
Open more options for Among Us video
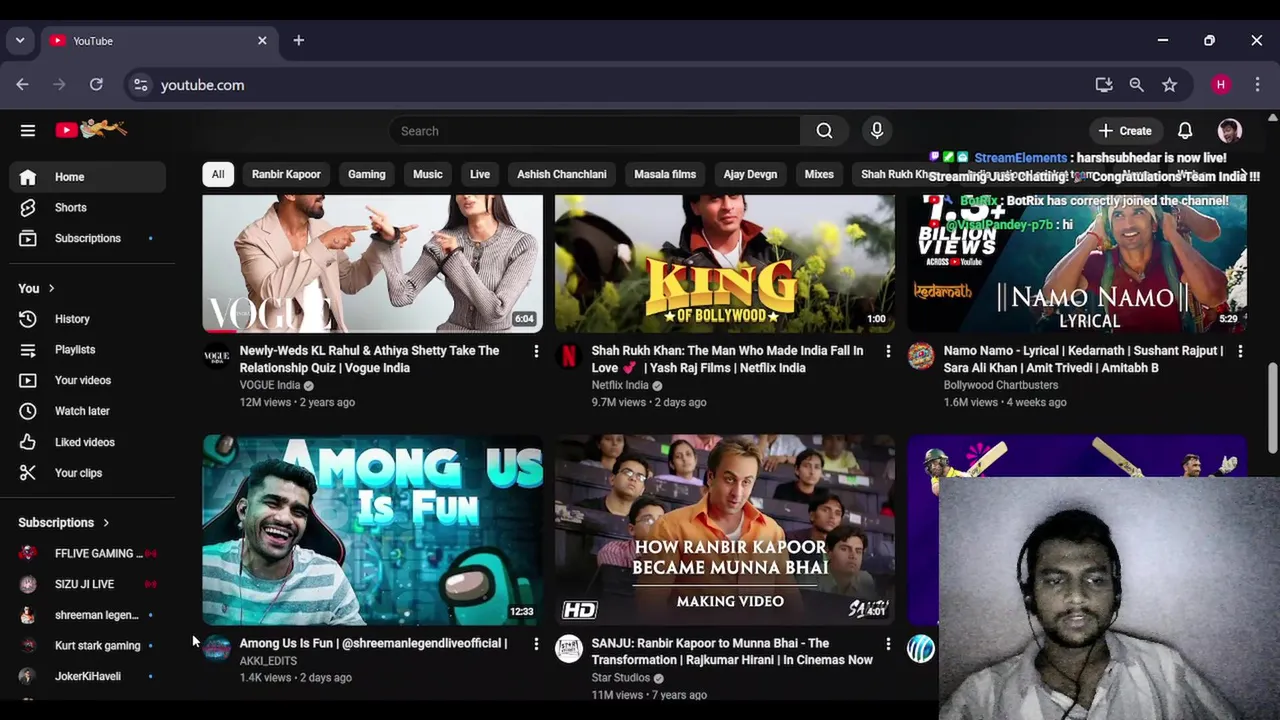(536, 644)
